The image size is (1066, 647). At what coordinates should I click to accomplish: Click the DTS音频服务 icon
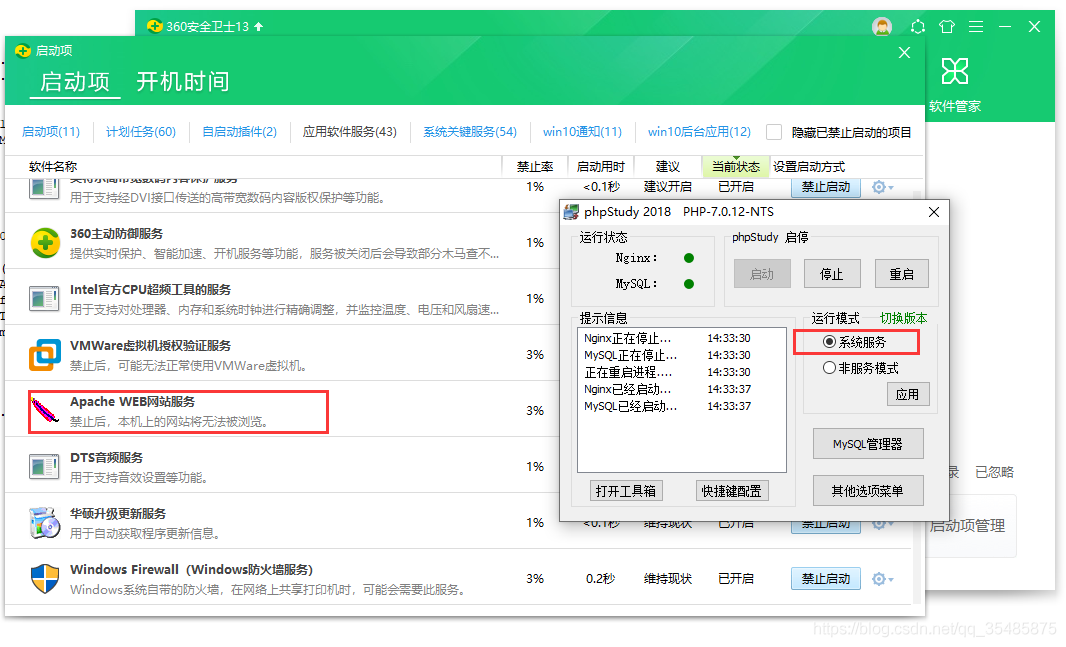coord(44,466)
